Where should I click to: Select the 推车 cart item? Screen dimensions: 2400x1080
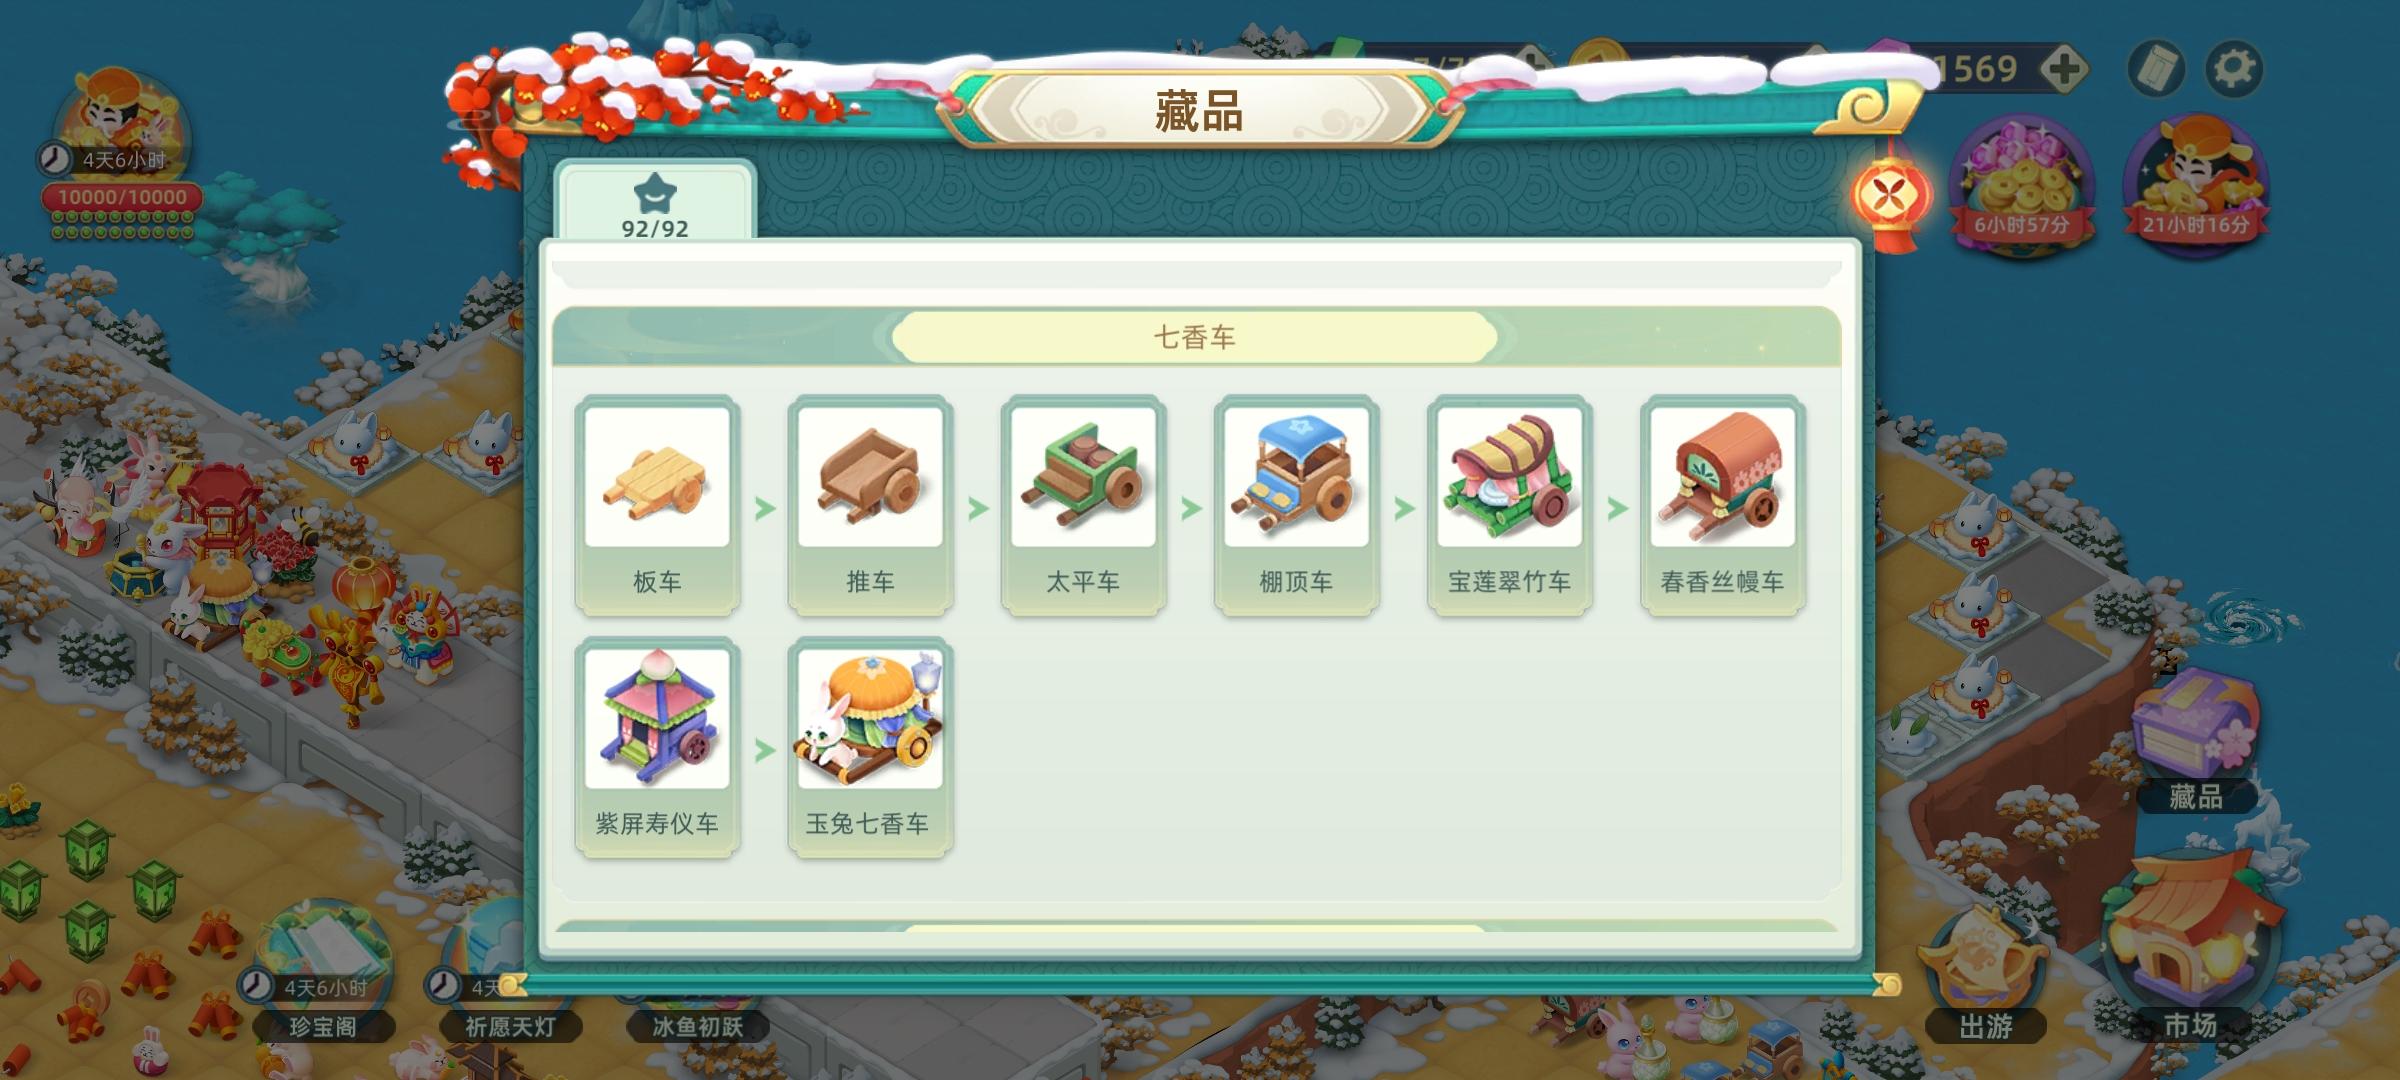coord(870,505)
